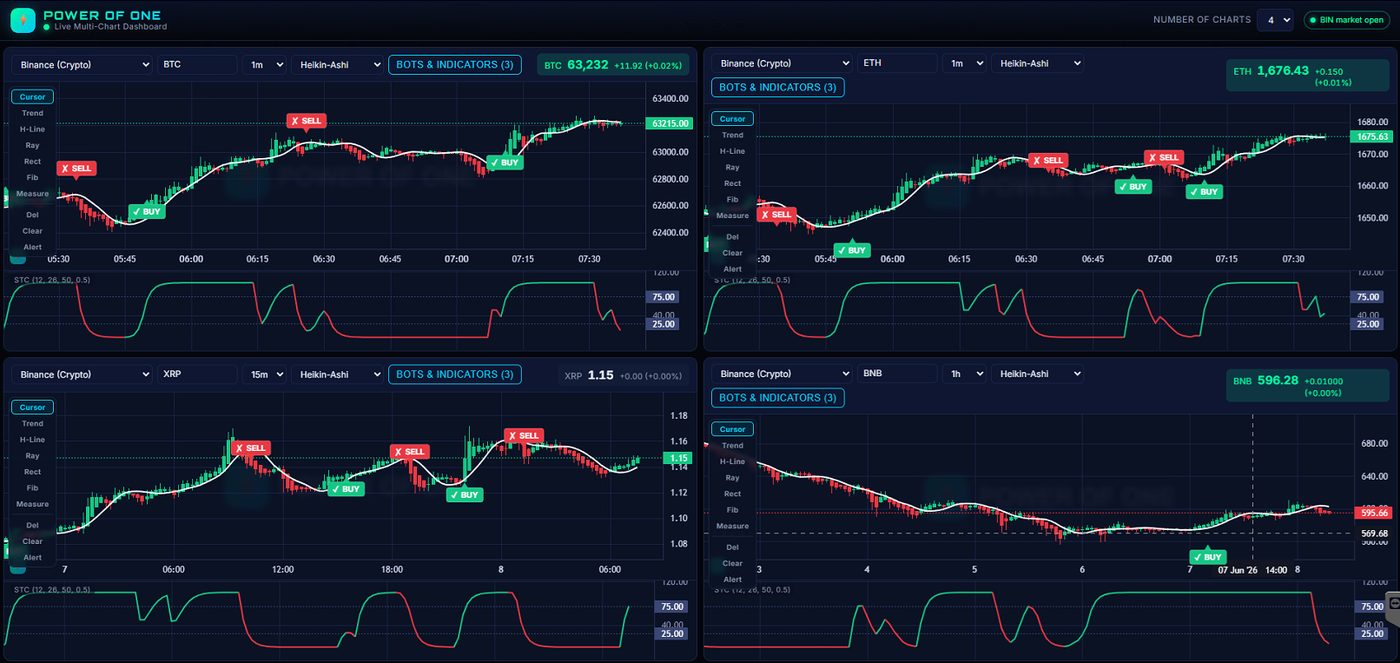Open the exchange dropdown in the BTC chart

[81, 65]
